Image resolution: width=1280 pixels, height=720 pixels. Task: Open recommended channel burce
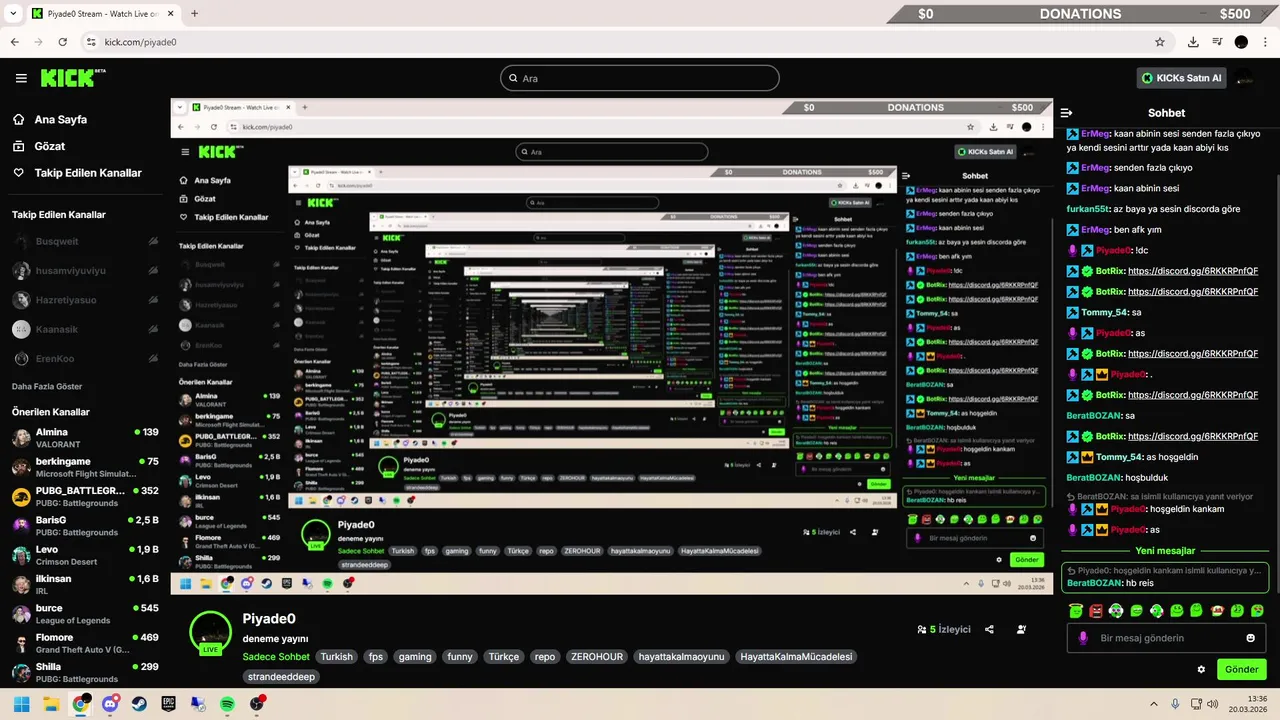85,613
